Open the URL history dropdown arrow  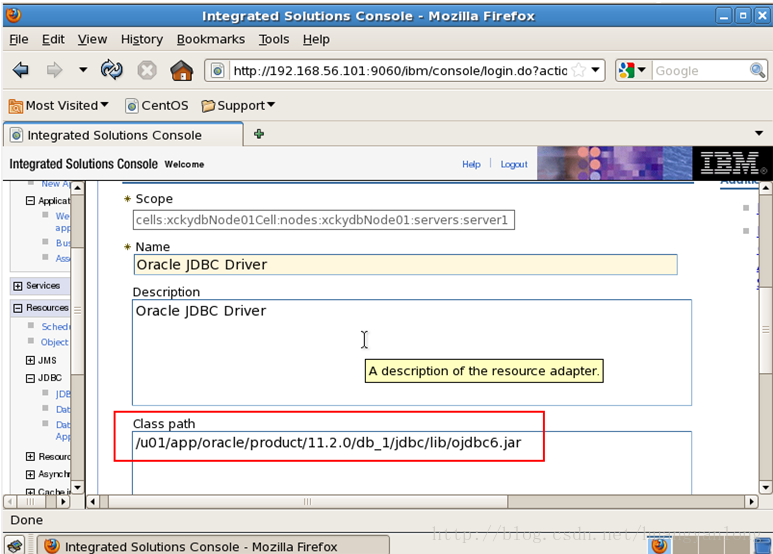(x=595, y=70)
